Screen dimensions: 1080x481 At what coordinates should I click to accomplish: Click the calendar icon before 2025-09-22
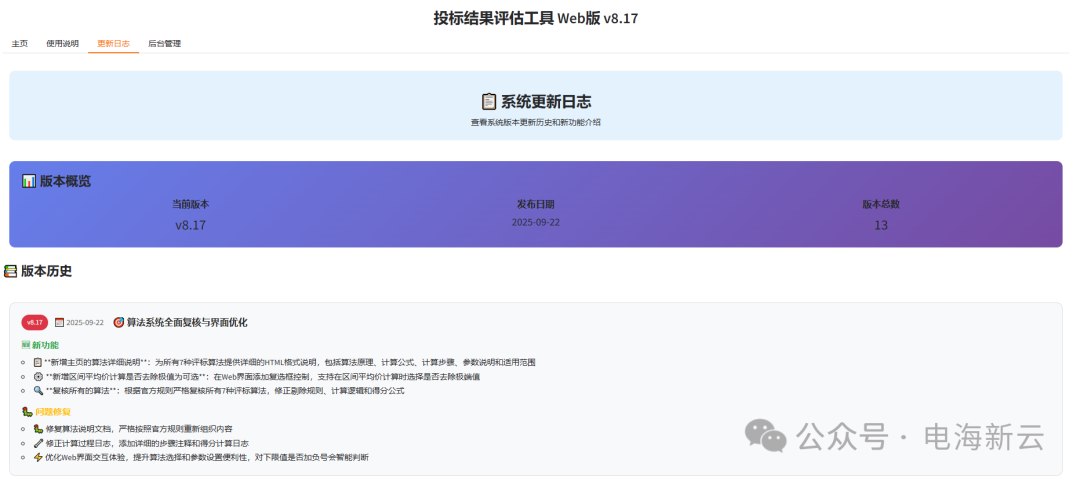coord(59,323)
